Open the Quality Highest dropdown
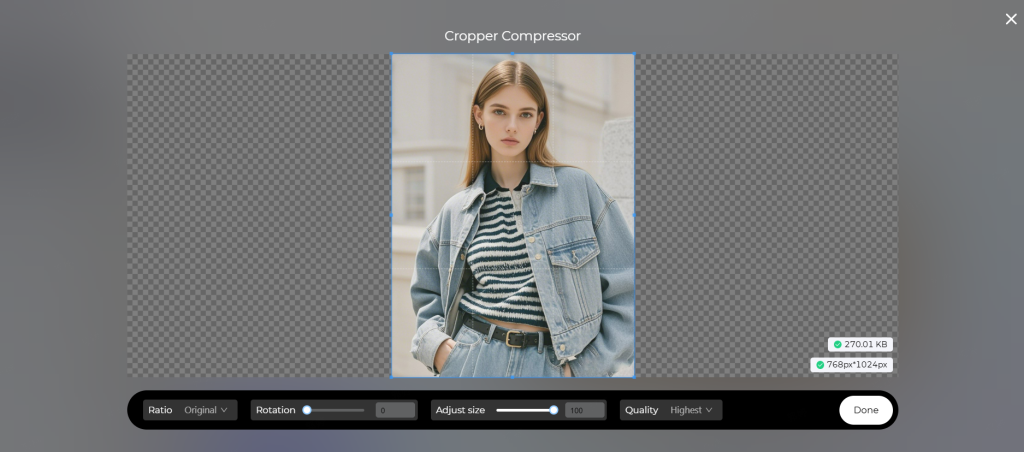The image size is (1024, 452). pos(671,410)
